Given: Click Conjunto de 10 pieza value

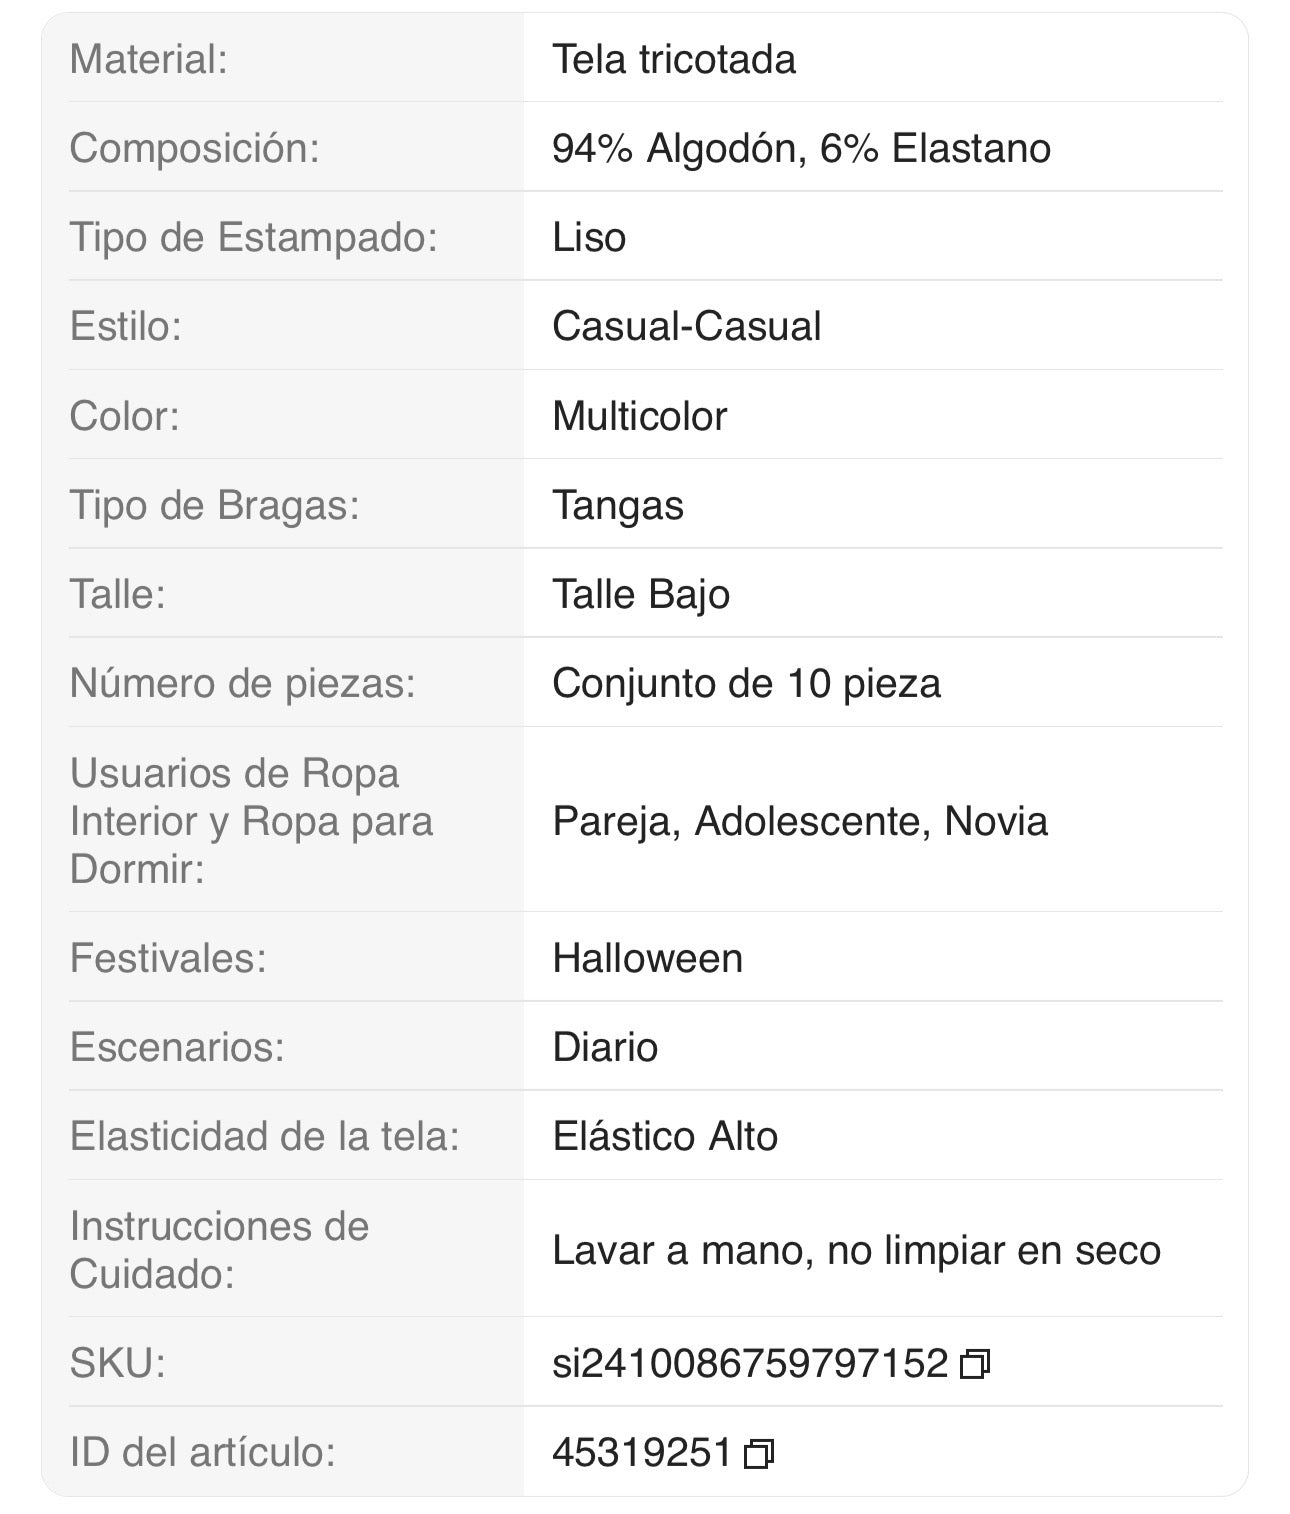Looking at the screenshot, I should pyautogui.click(x=746, y=684).
